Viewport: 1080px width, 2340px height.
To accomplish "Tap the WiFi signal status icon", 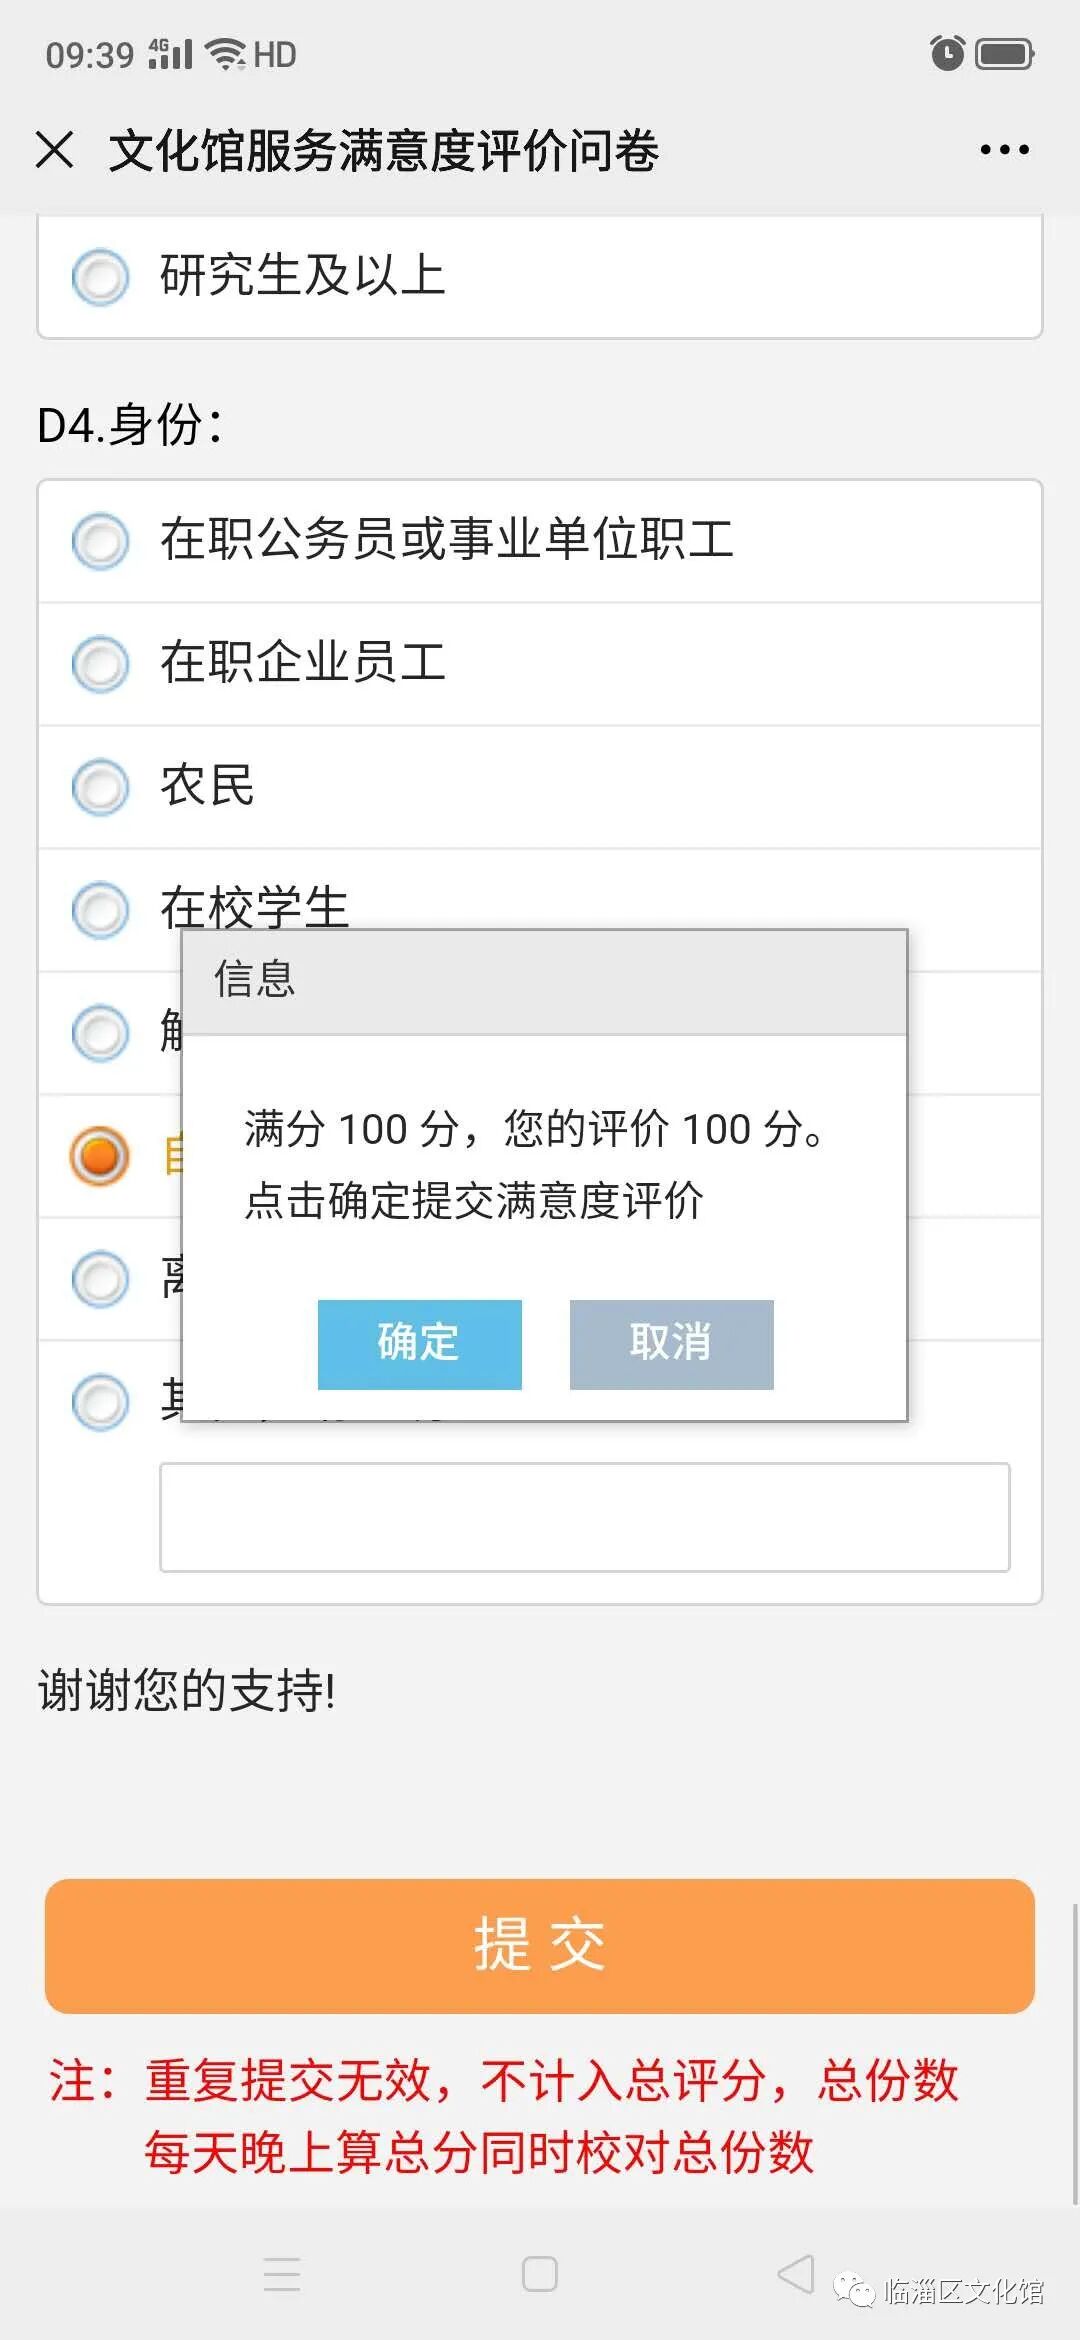I will pos(225,53).
